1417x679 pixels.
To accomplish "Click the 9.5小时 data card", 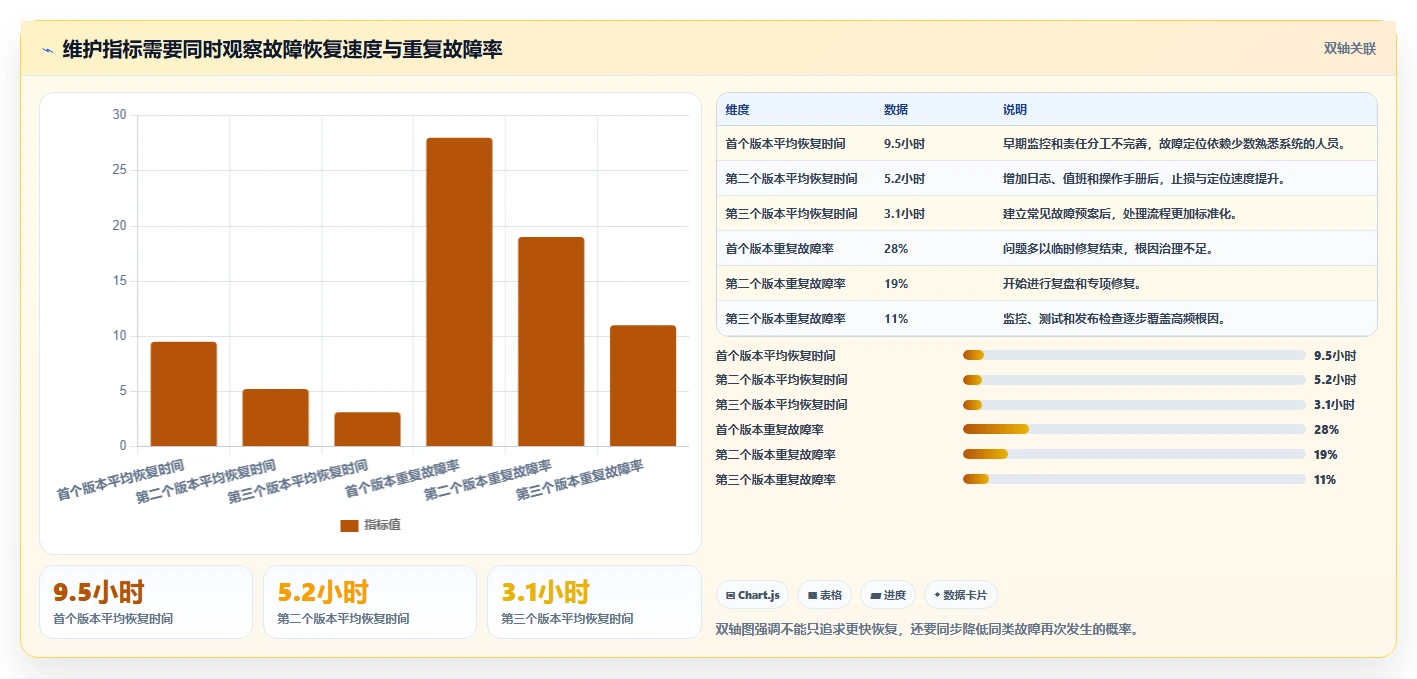I will [x=146, y=602].
